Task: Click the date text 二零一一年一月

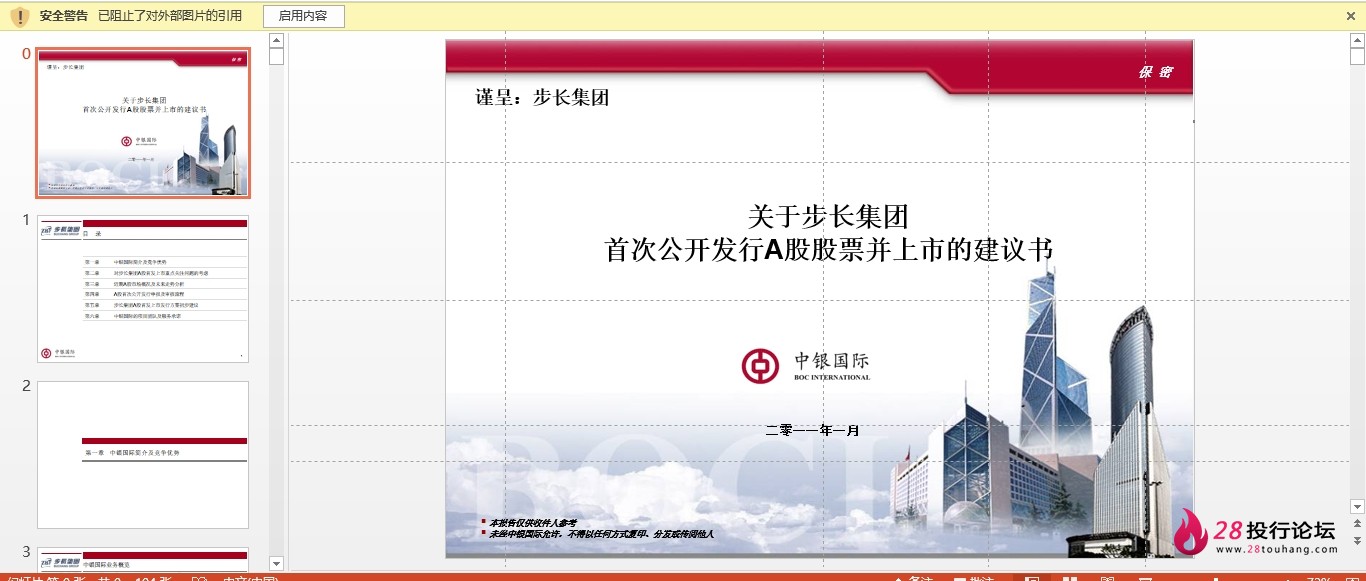Action: 812,431
